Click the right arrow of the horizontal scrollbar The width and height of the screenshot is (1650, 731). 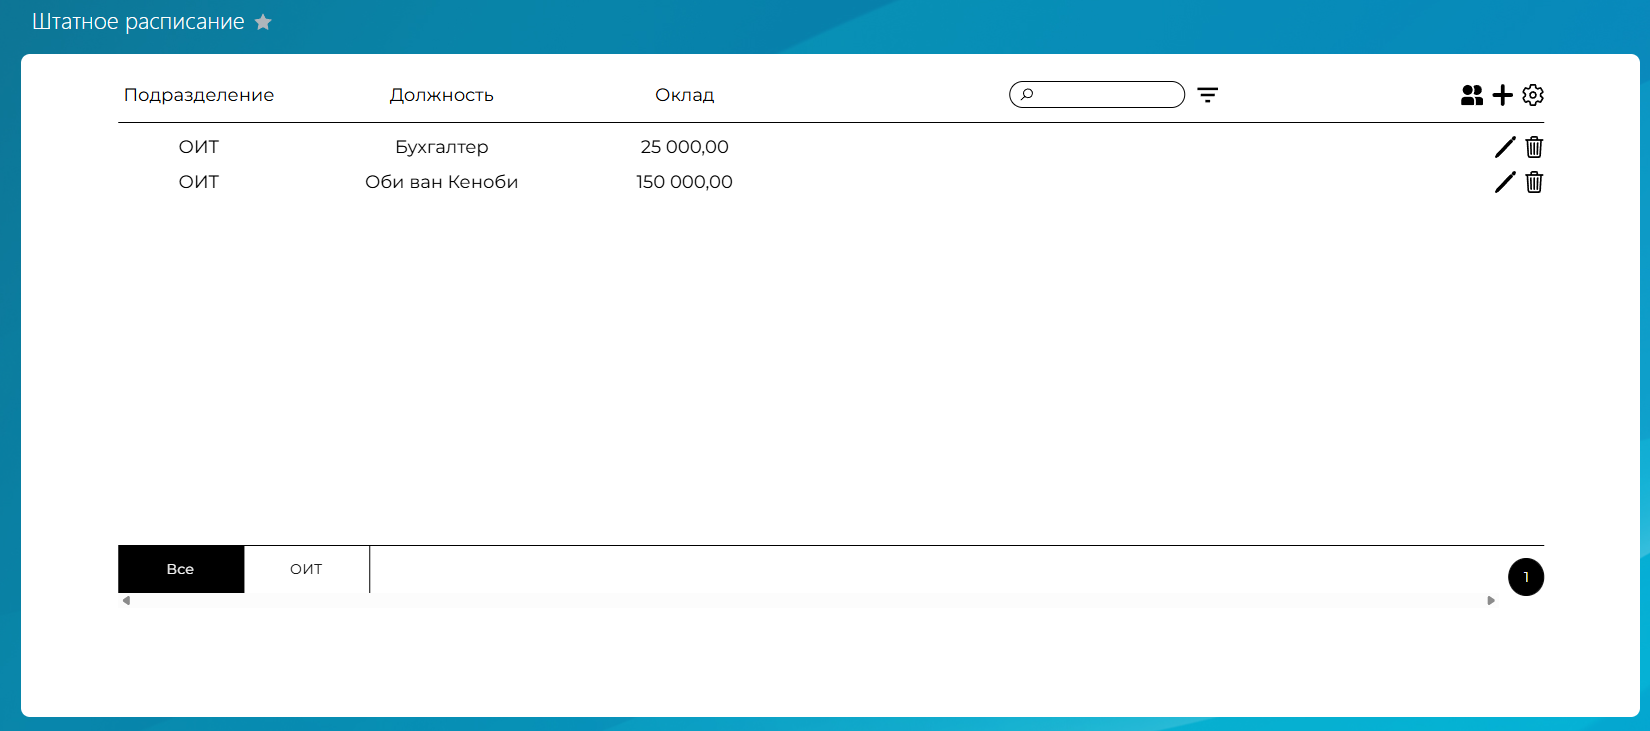[1491, 601]
